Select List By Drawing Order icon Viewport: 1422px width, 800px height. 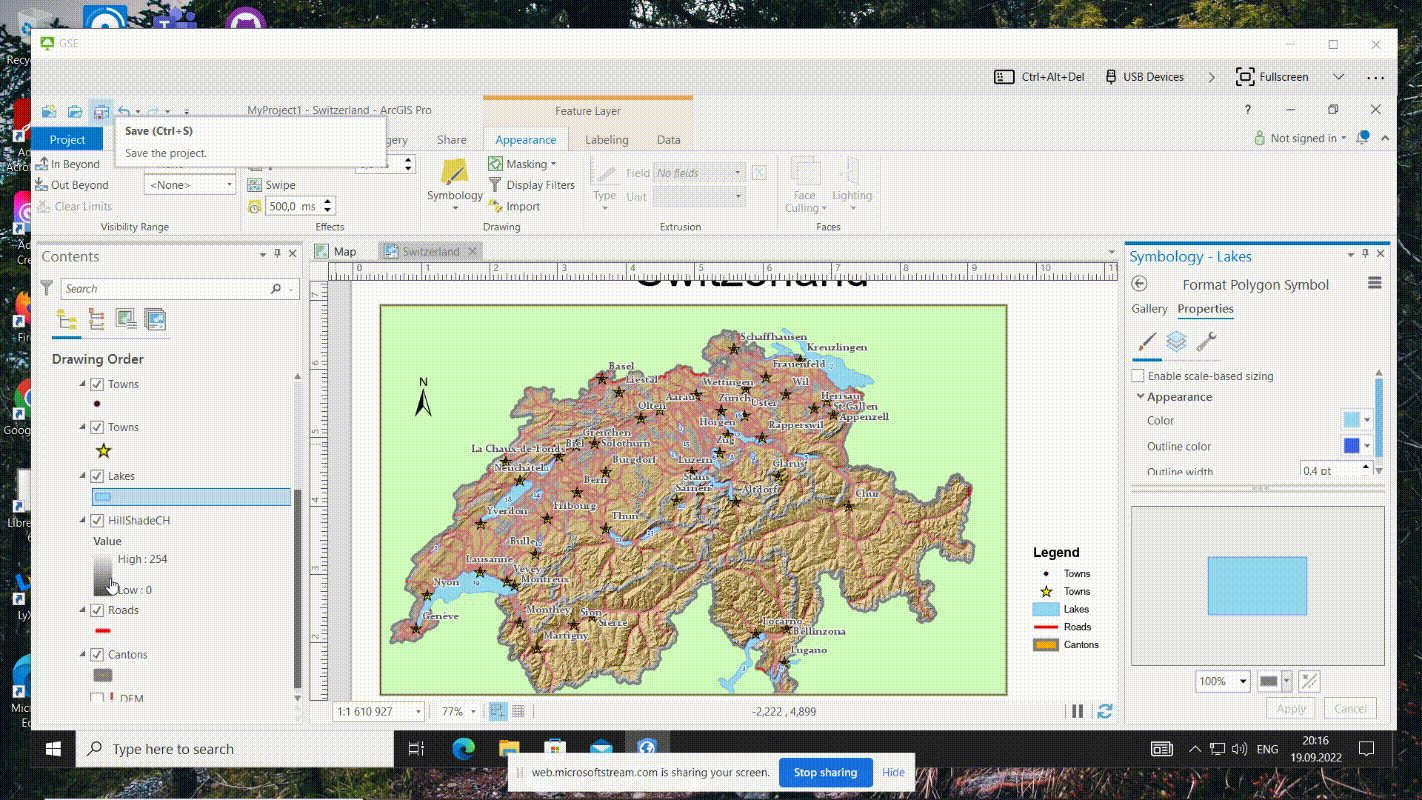67,319
